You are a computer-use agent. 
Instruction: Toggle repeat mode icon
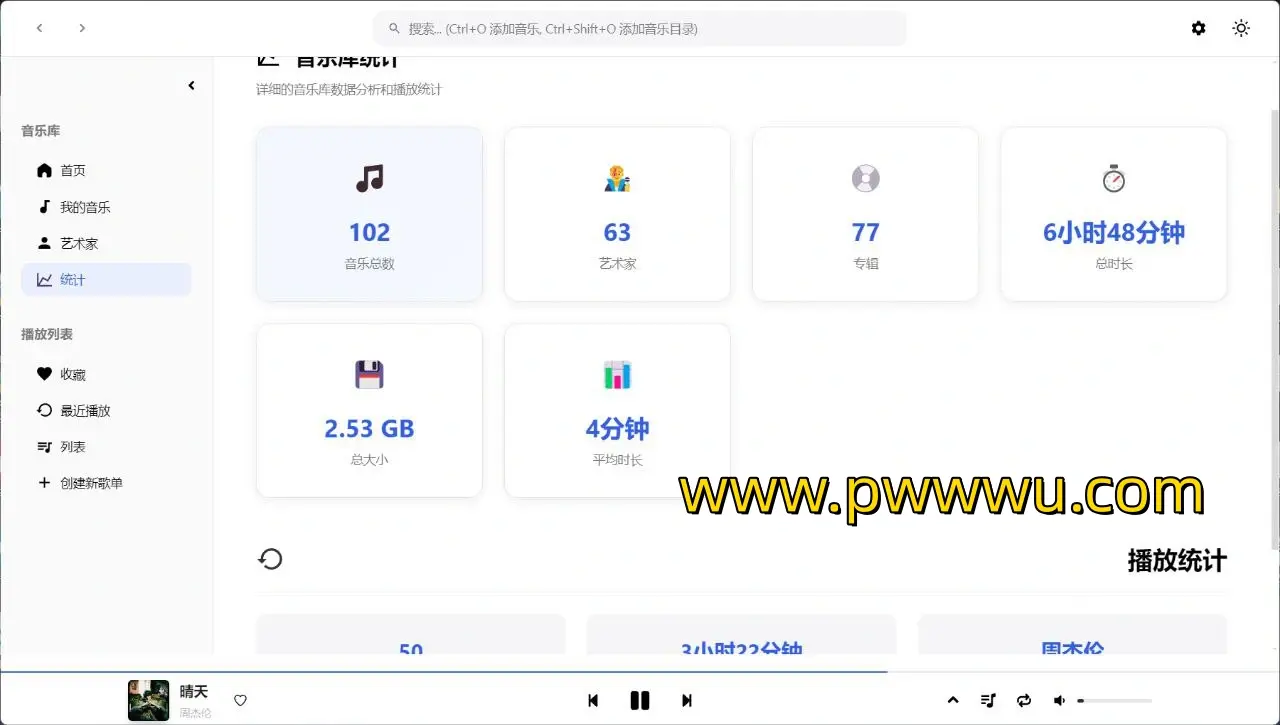pos(1024,701)
